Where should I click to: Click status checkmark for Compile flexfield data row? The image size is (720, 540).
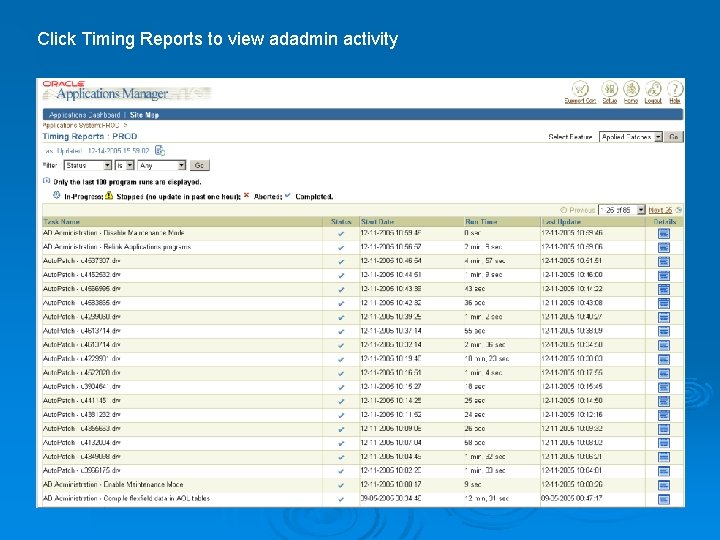pyautogui.click(x=341, y=499)
